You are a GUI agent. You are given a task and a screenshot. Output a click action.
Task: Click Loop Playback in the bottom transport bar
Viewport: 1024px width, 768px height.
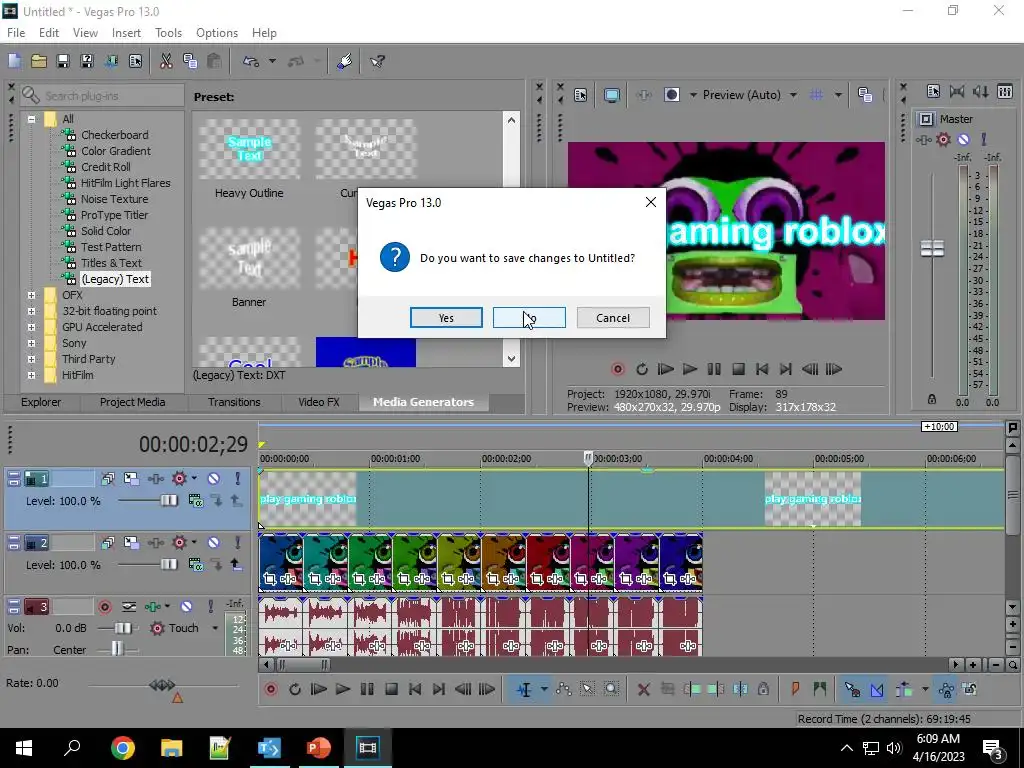point(295,689)
